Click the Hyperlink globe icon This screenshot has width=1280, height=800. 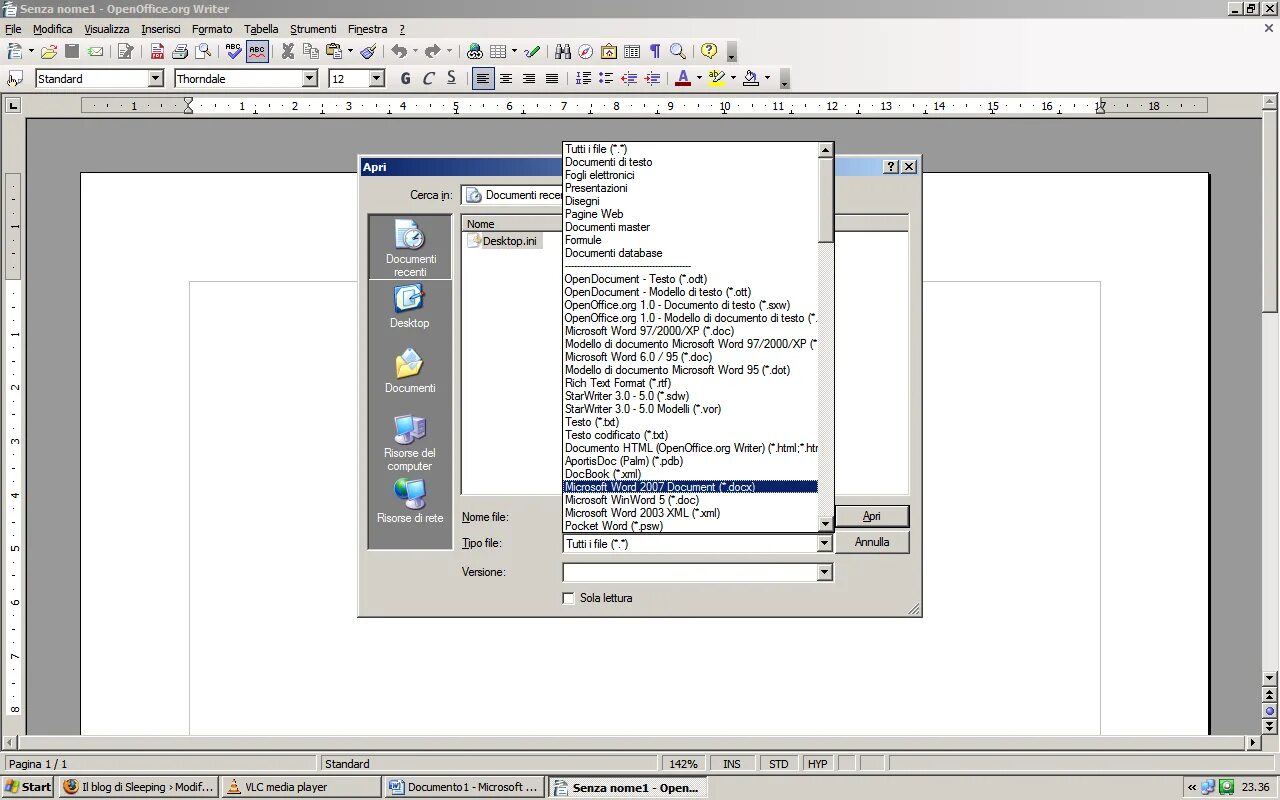pos(475,51)
